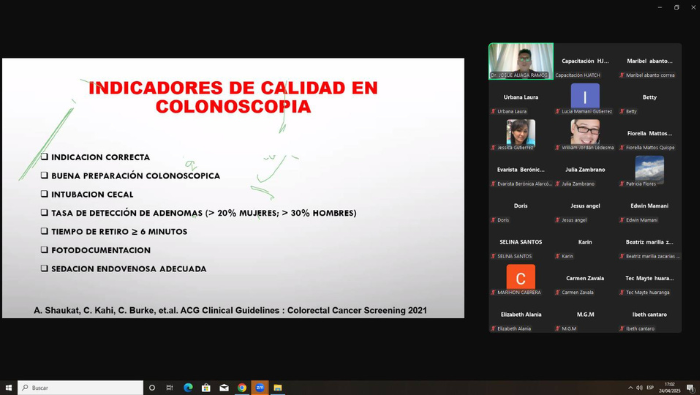Open the taskbar clock and calendar
Viewport: 700px width, 395px height.
click(x=670, y=387)
